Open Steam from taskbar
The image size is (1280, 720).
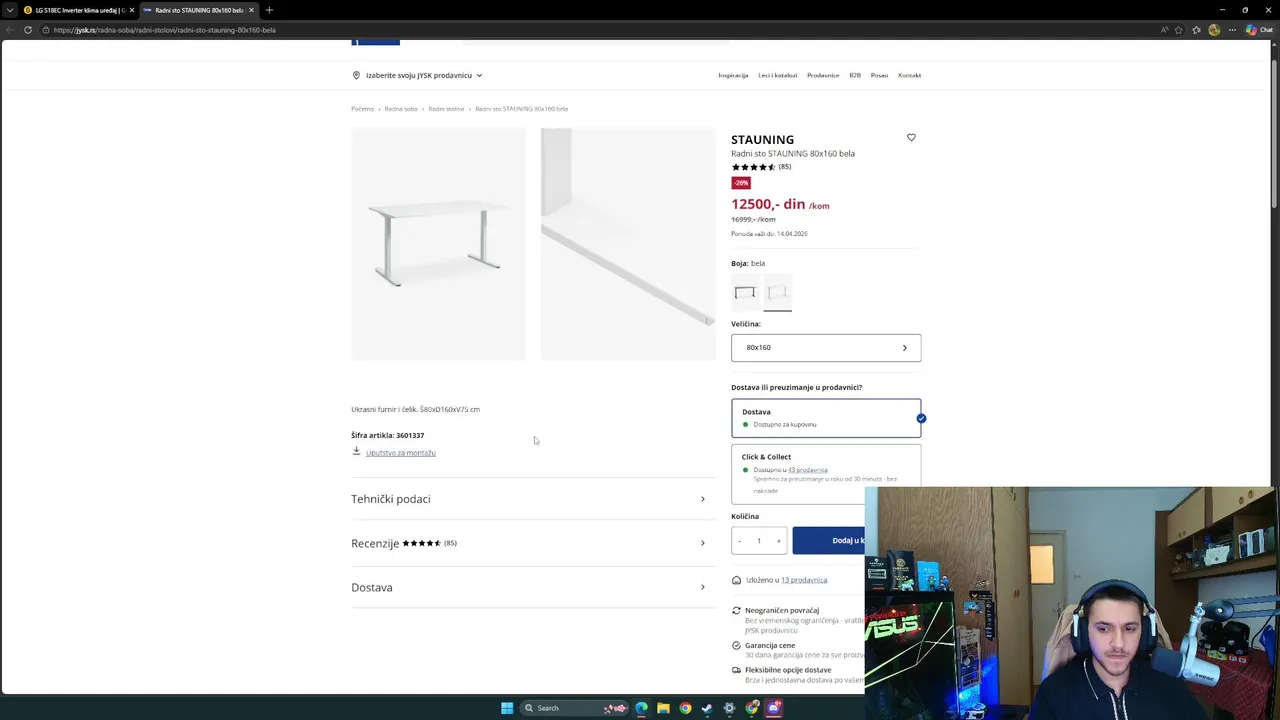(707, 708)
